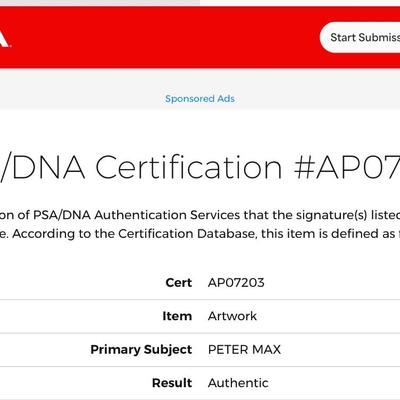Click the bold Item field label
Viewport: 400px width, 400px height.
[x=177, y=316]
